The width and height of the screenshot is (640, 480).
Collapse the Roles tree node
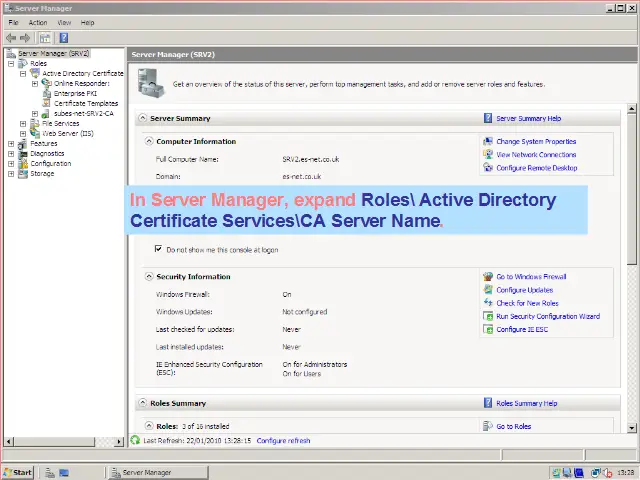(11, 64)
